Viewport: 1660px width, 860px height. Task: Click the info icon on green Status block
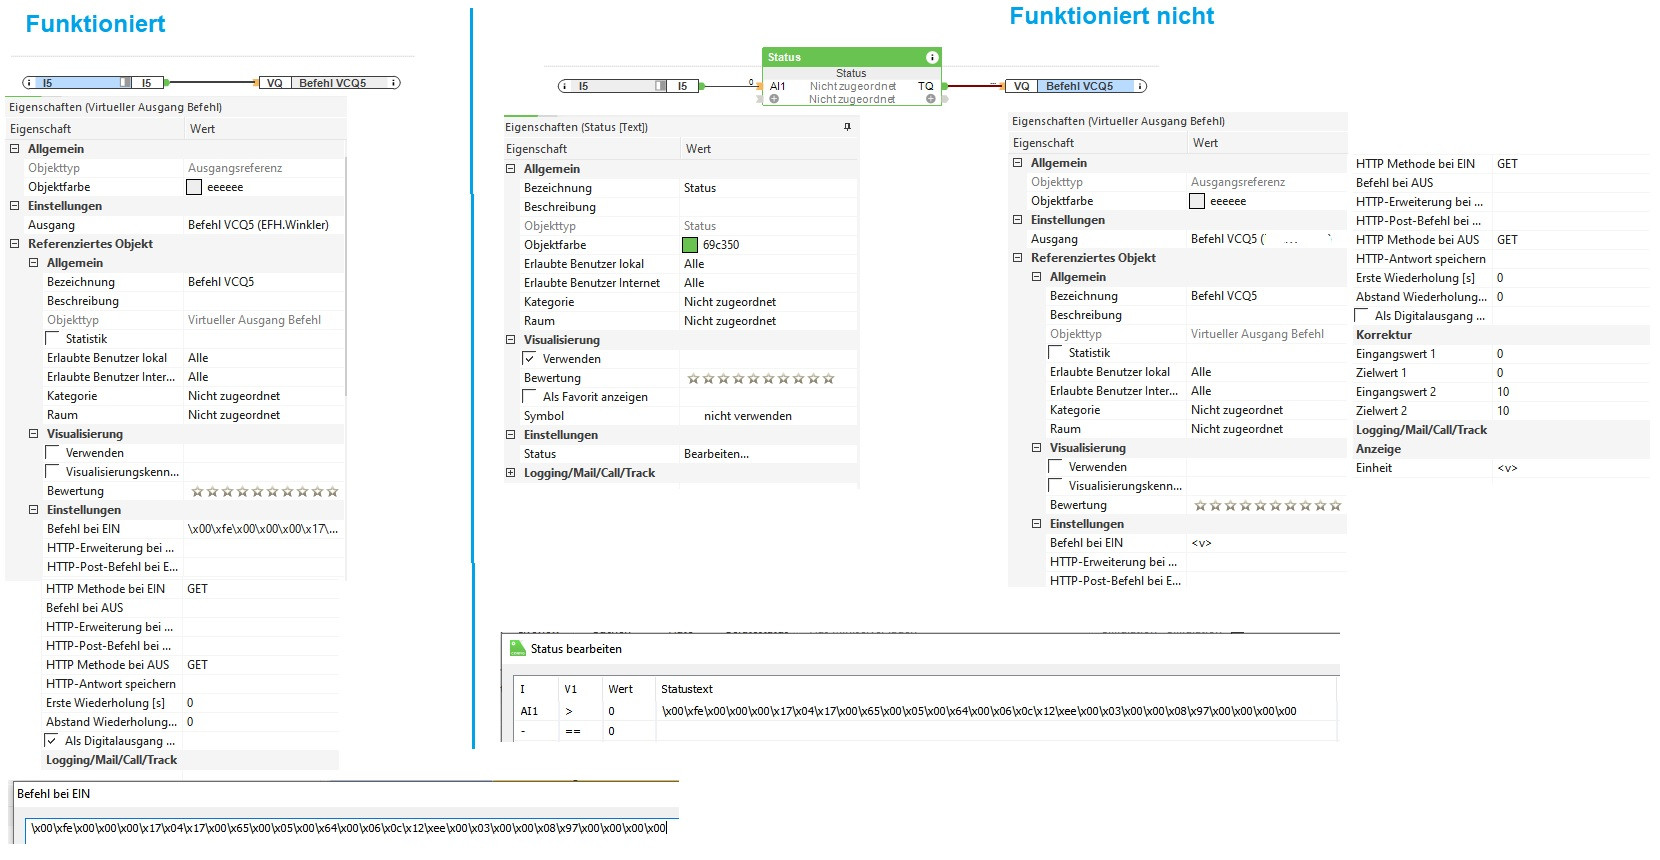tap(932, 57)
